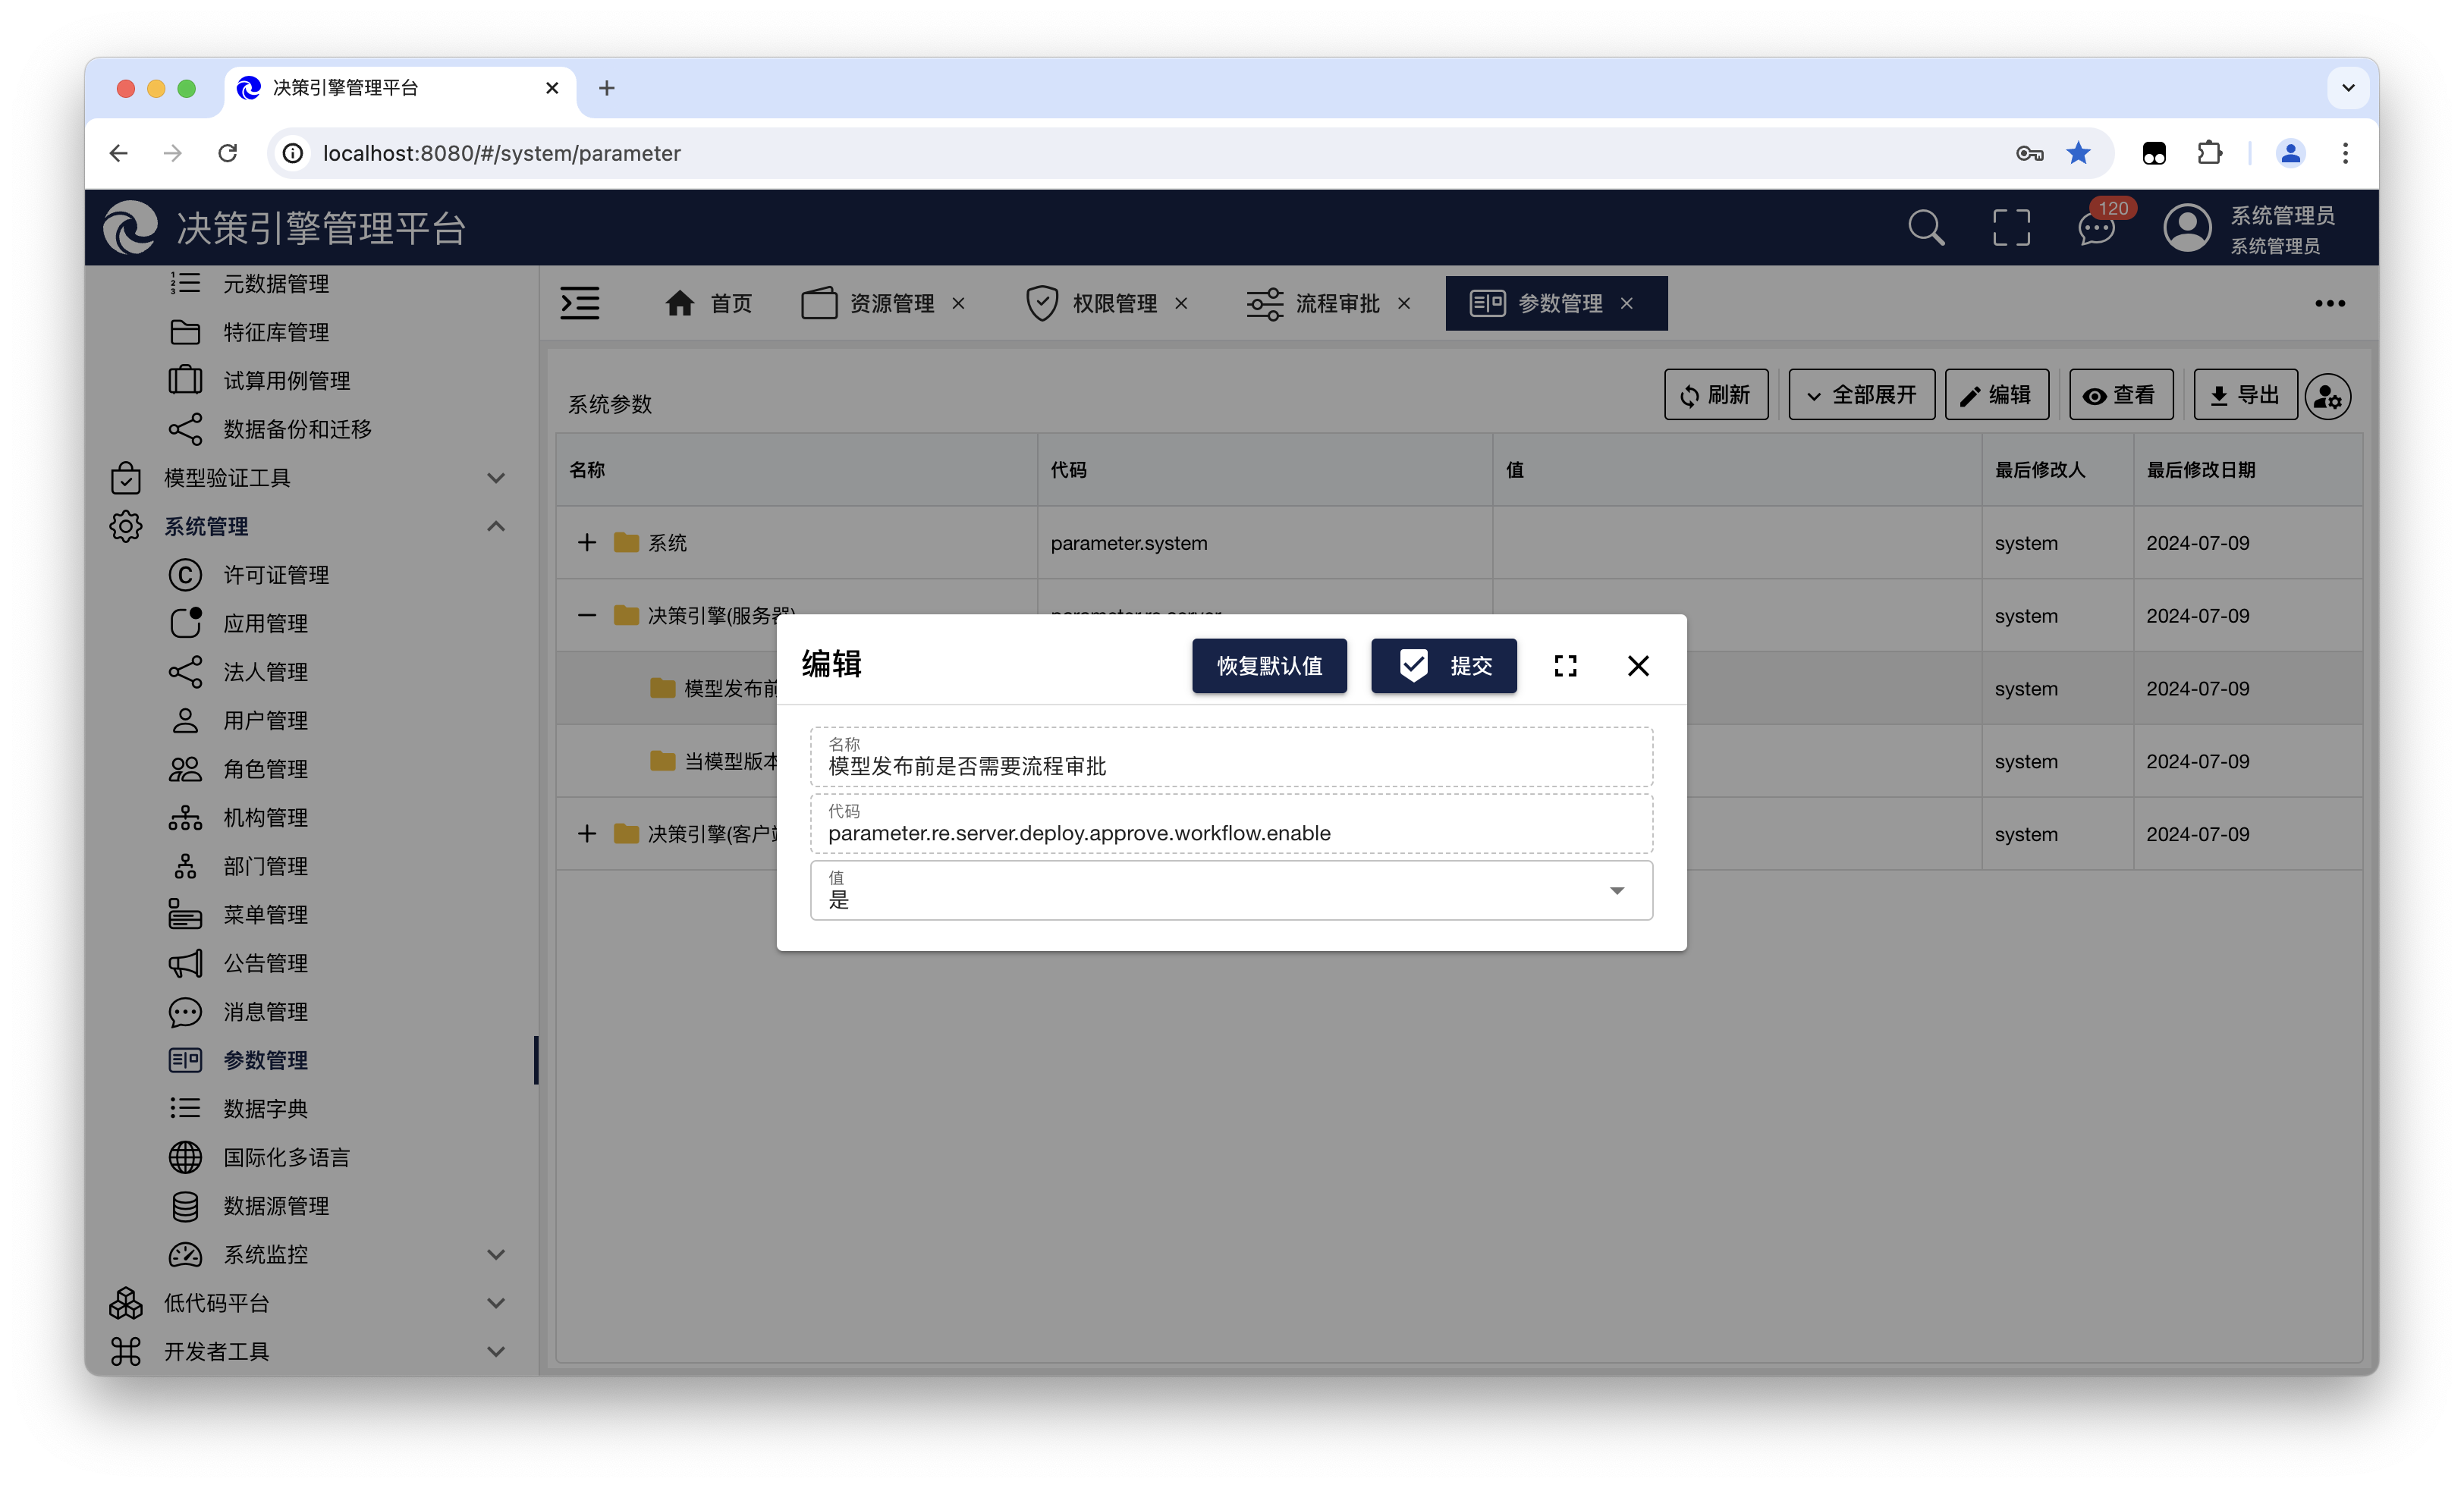This screenshot has height=1488, width=2464.
Task: Open message notifications with 120 badge
Action: click(x=2096, y=228)
